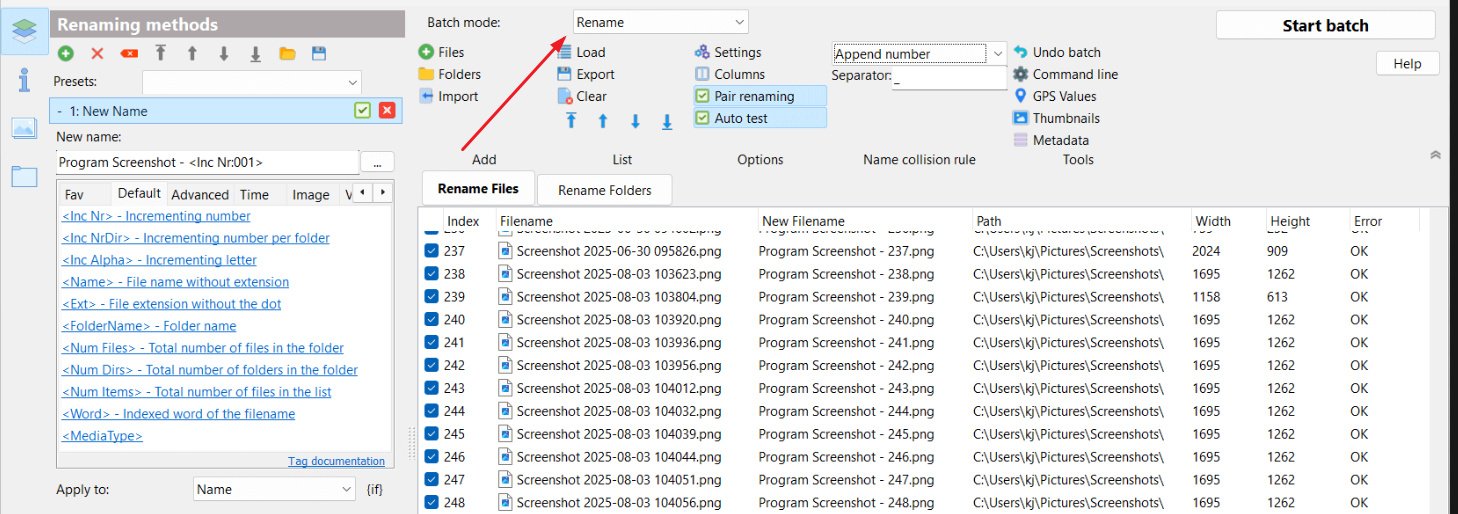Open the image sidebar panel icon
This screenshot has width=1458, height=514.
pos(24,128)
